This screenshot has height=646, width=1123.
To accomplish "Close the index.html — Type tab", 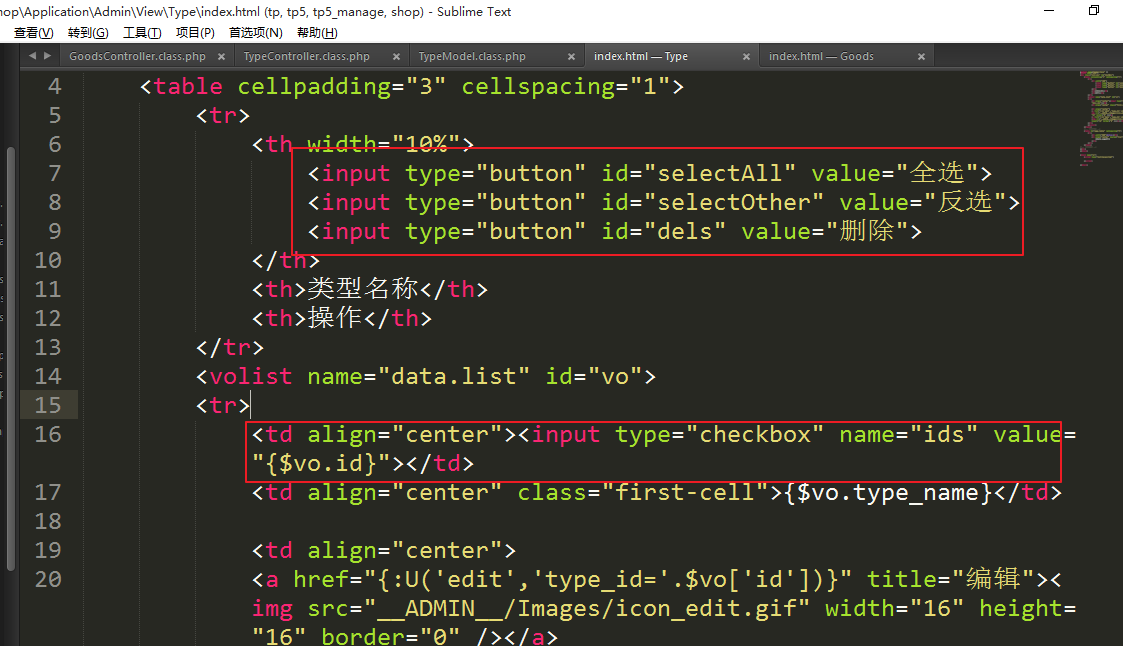I will [746, 57].
